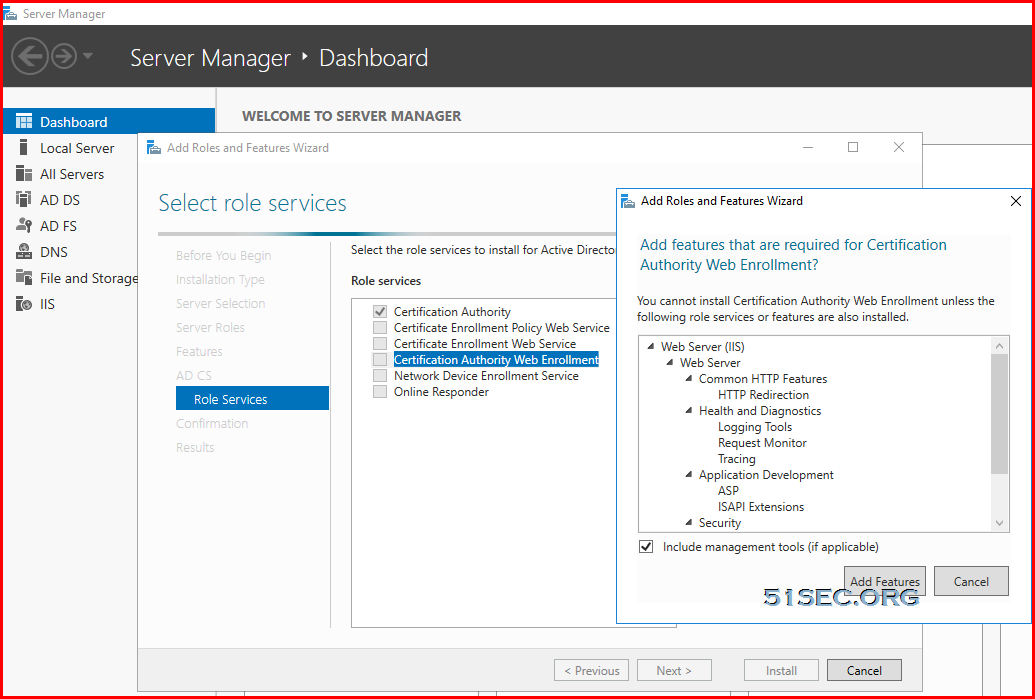The width and height of the screenshot is (1035, 699).
Task: Maximize the Select role services wizard window
Action: click(853, 147)
